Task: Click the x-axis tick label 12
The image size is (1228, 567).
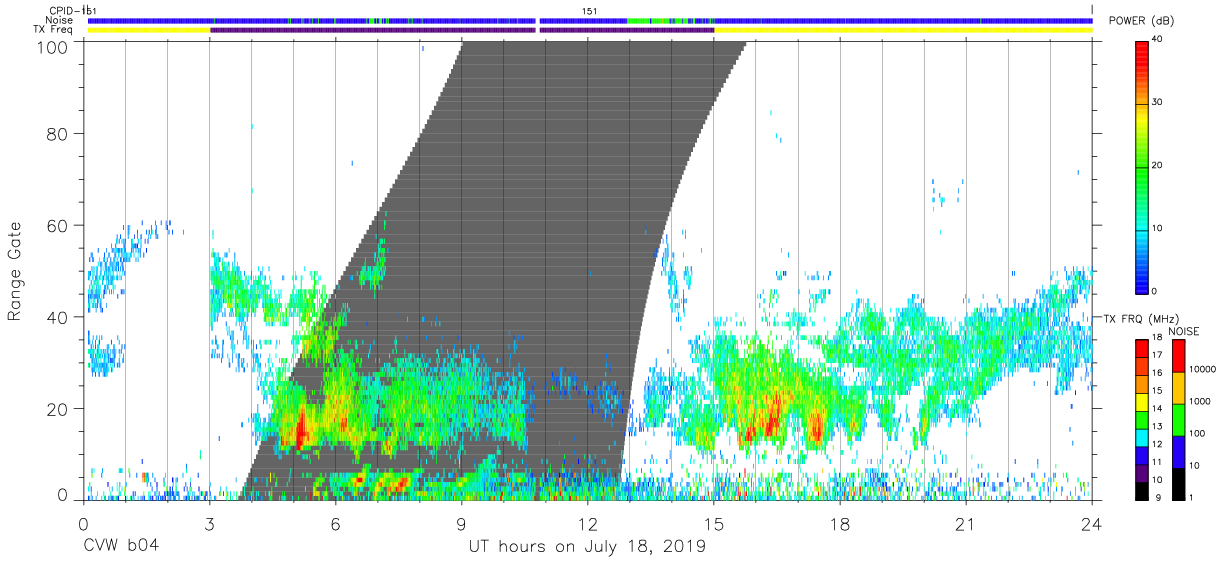Action: click(587, 524)
